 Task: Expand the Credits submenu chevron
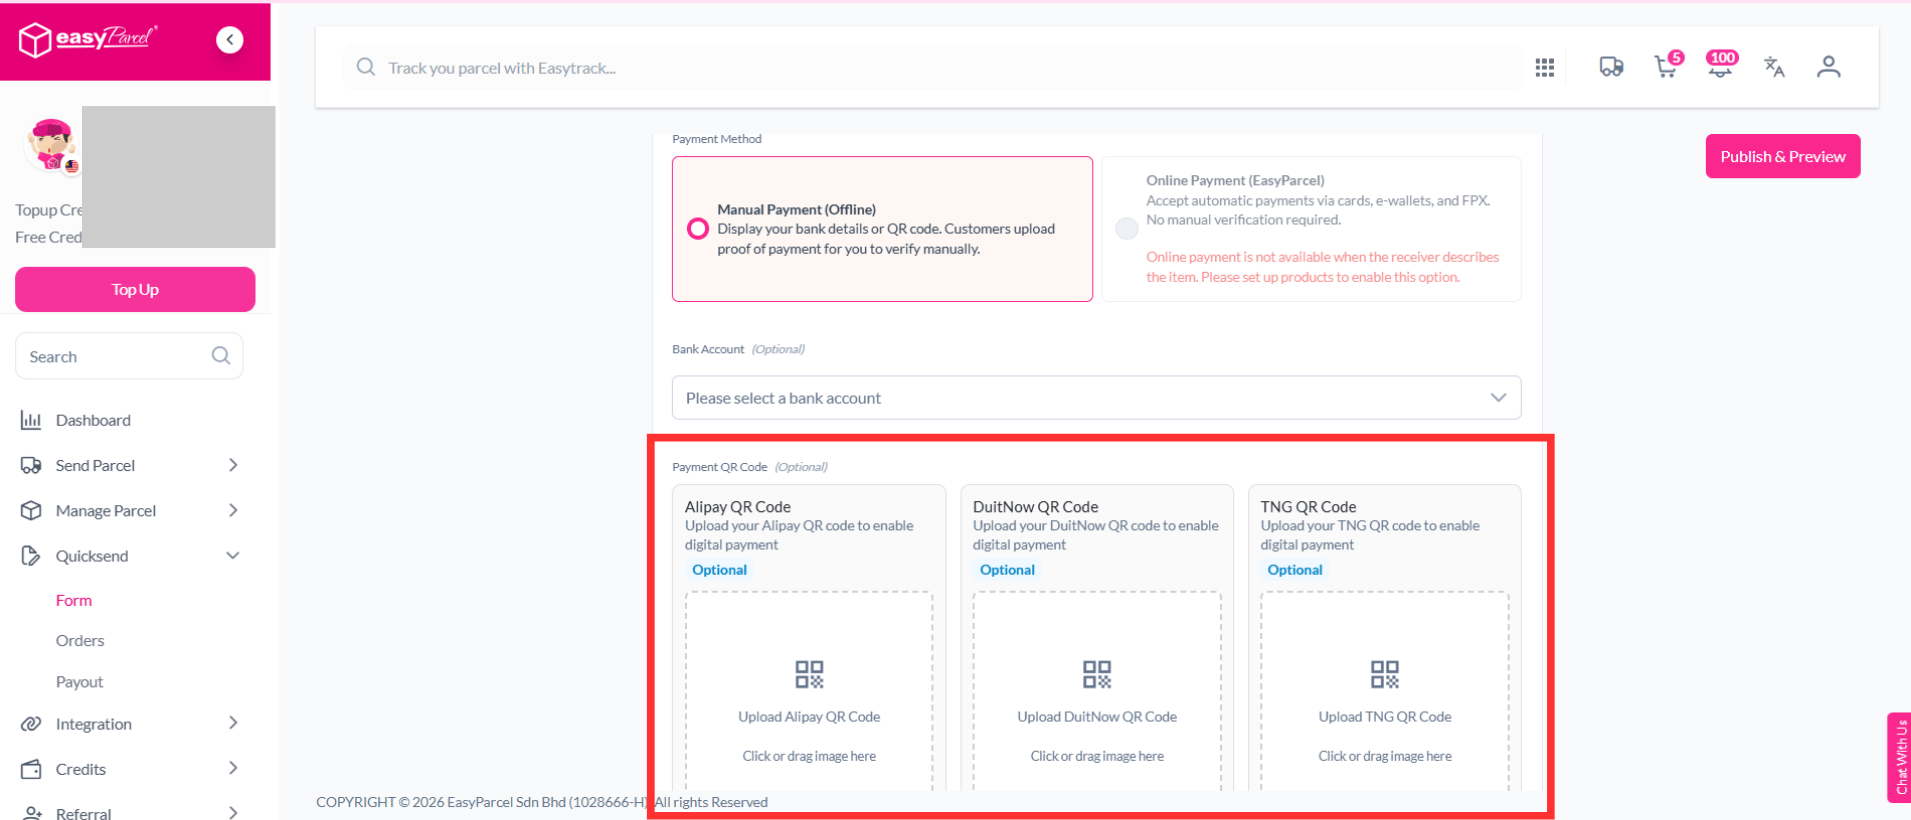233,768
